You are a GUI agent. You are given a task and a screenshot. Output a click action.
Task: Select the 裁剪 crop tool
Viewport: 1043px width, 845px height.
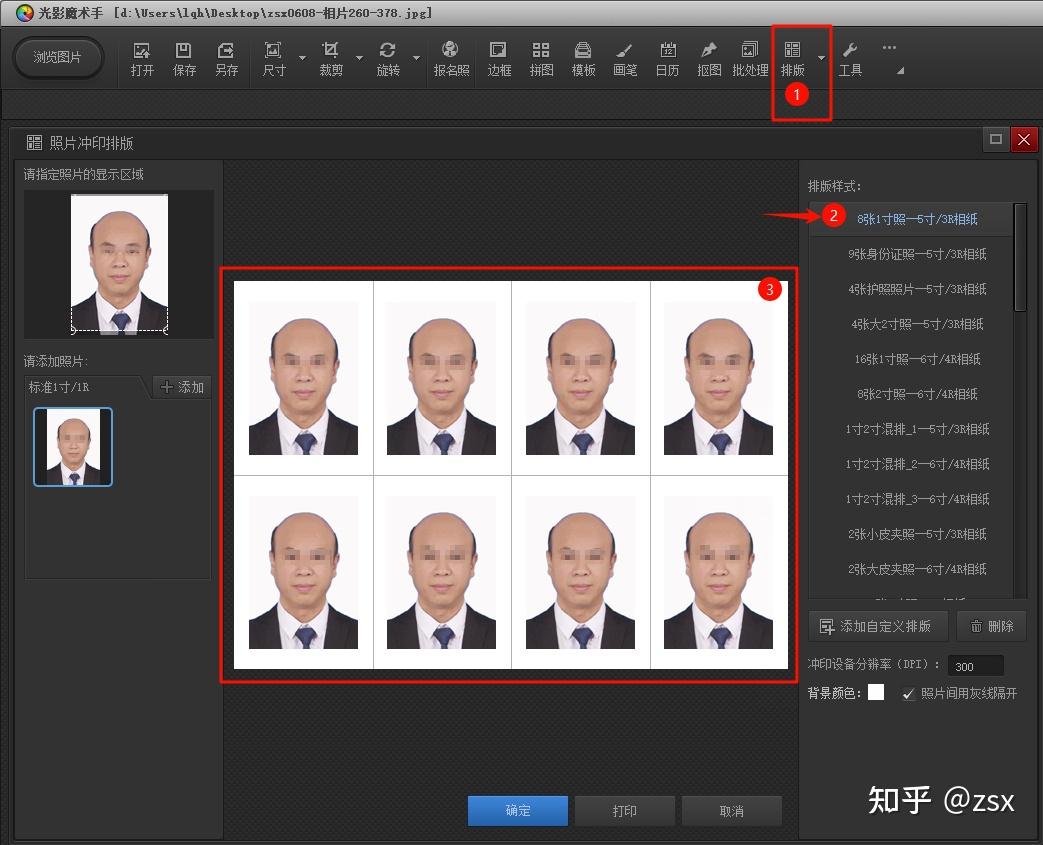click(x=331, y=59)
